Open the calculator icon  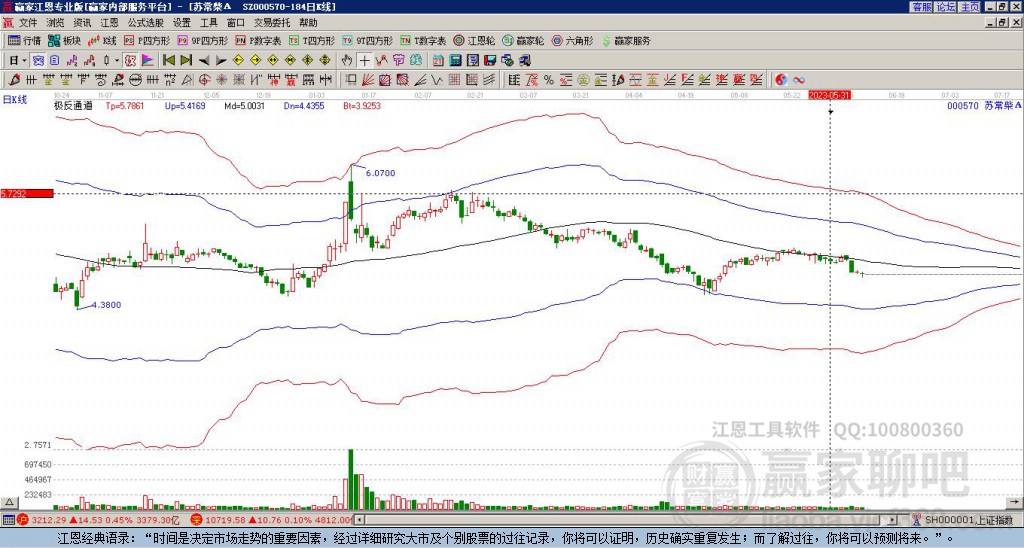tap(455, 61)
